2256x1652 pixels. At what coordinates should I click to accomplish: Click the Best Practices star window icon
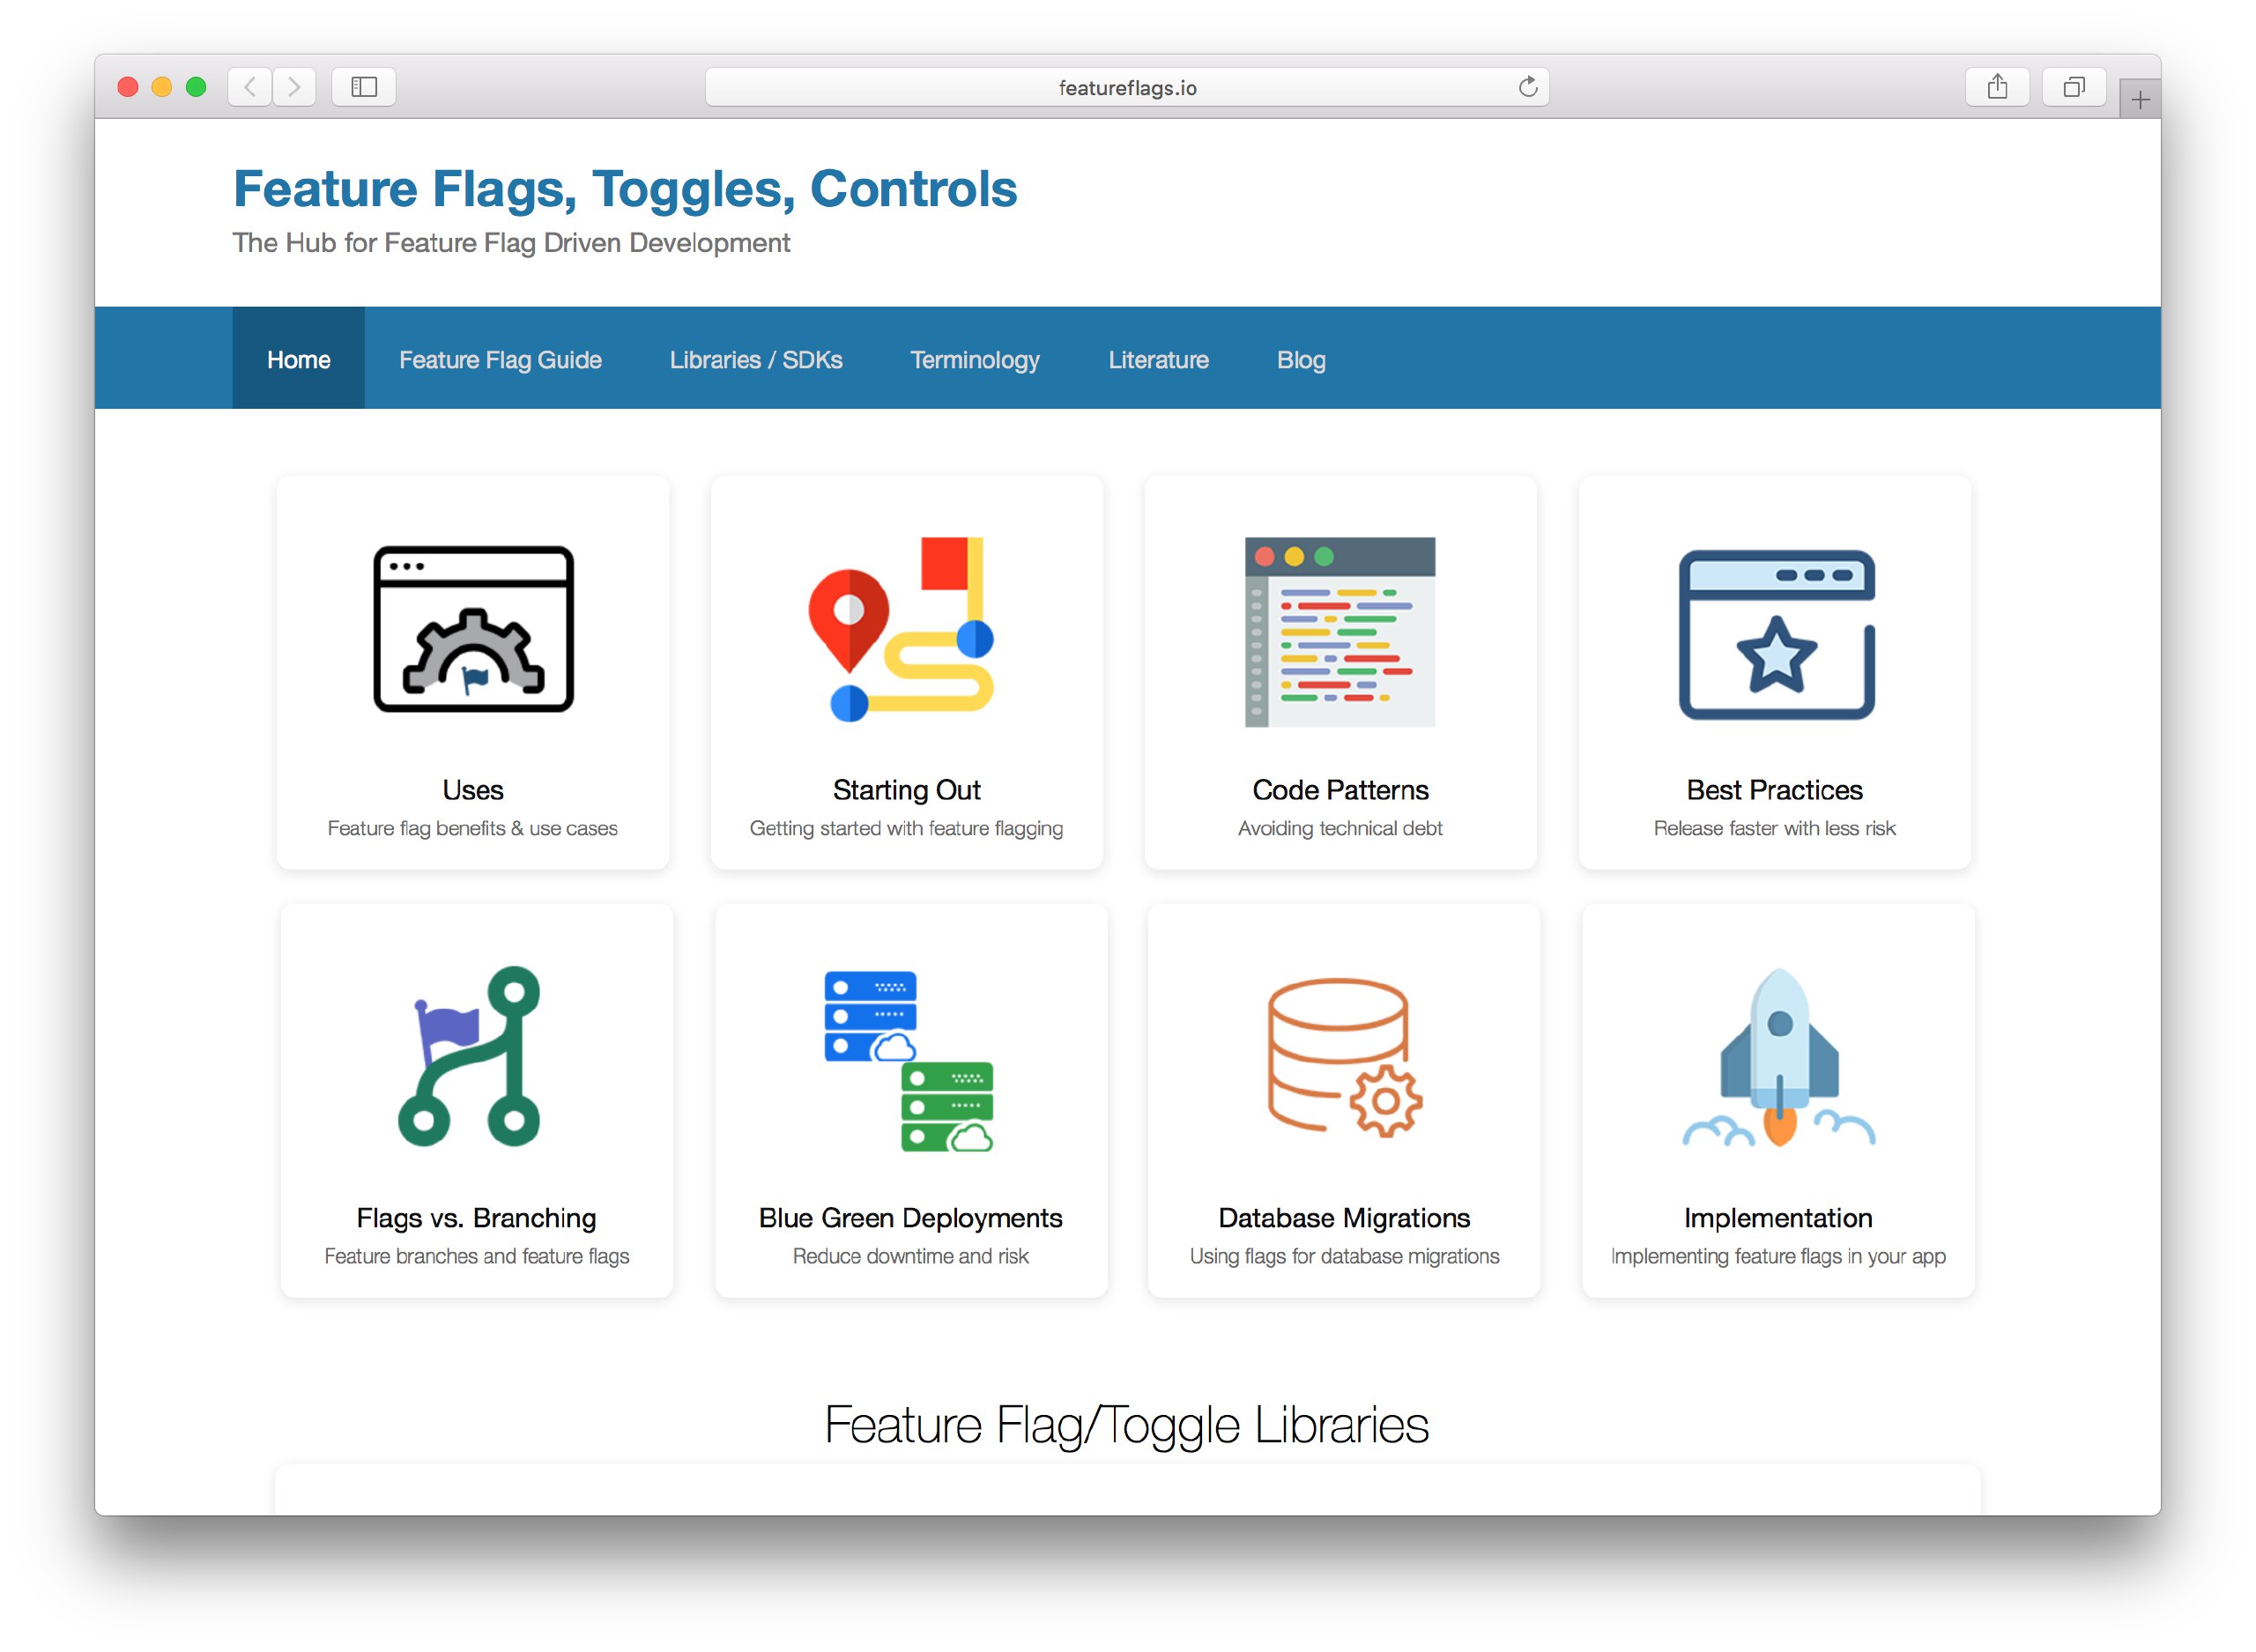click(1776, 634)
